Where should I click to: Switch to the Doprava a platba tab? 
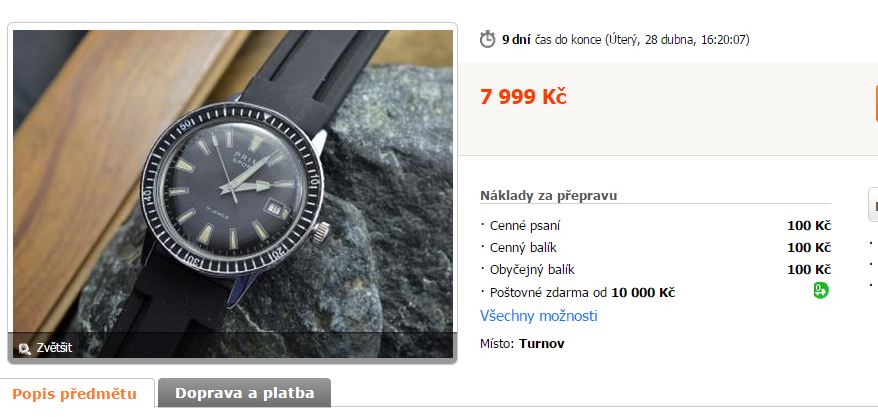click(244, 393)
